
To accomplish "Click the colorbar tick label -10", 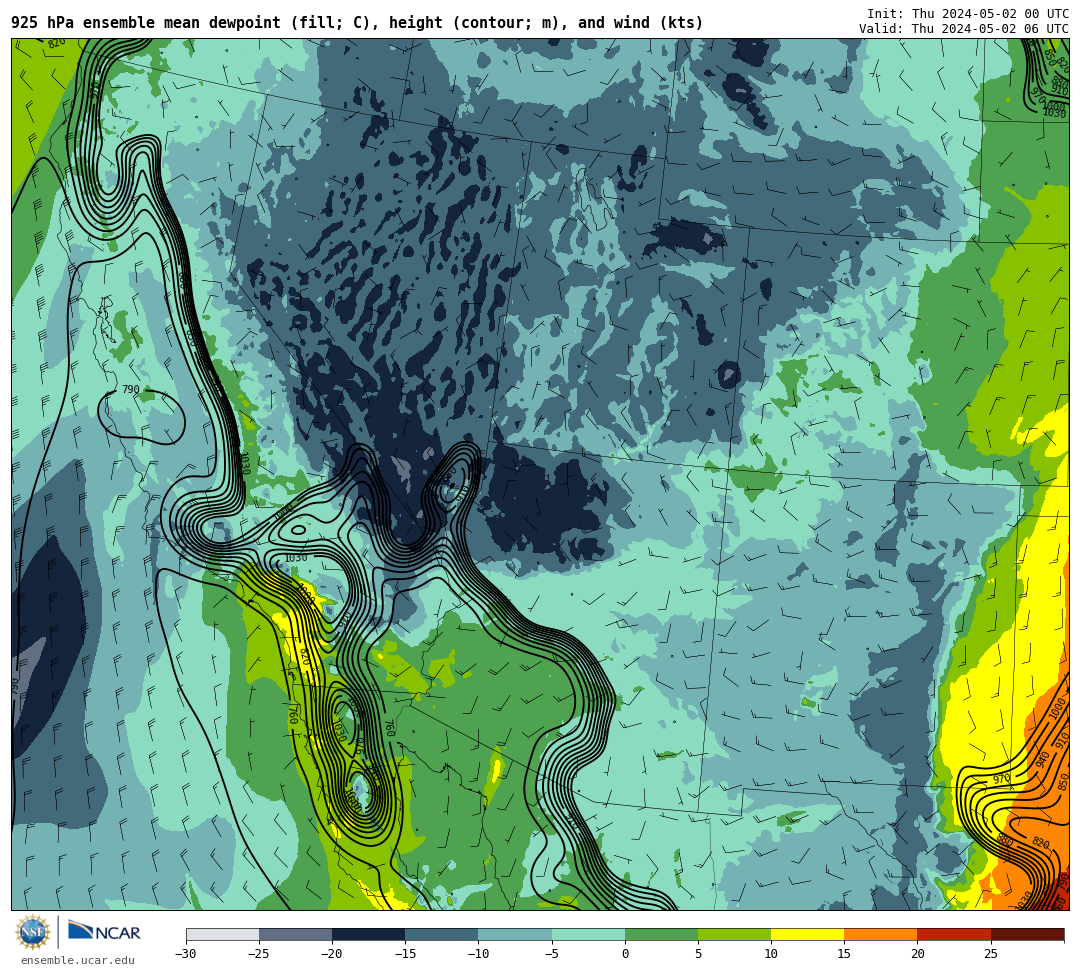I will click(478, 954).
